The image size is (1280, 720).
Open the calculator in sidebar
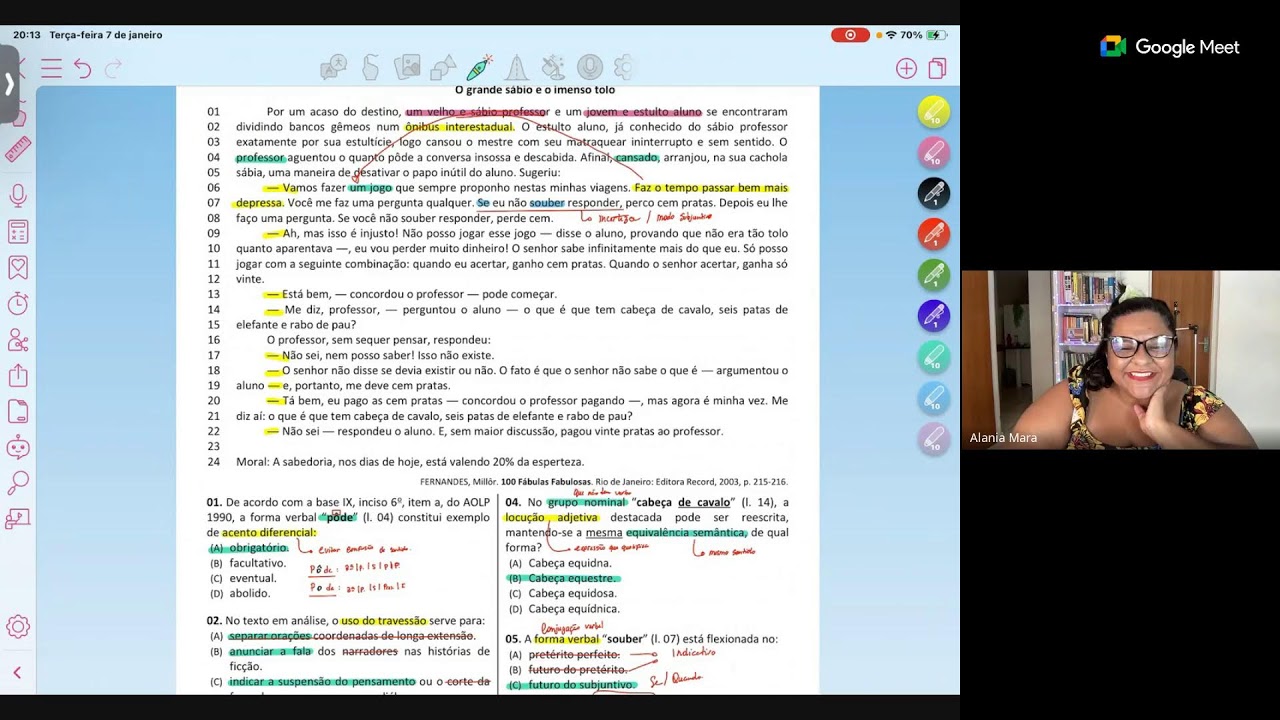18,232
